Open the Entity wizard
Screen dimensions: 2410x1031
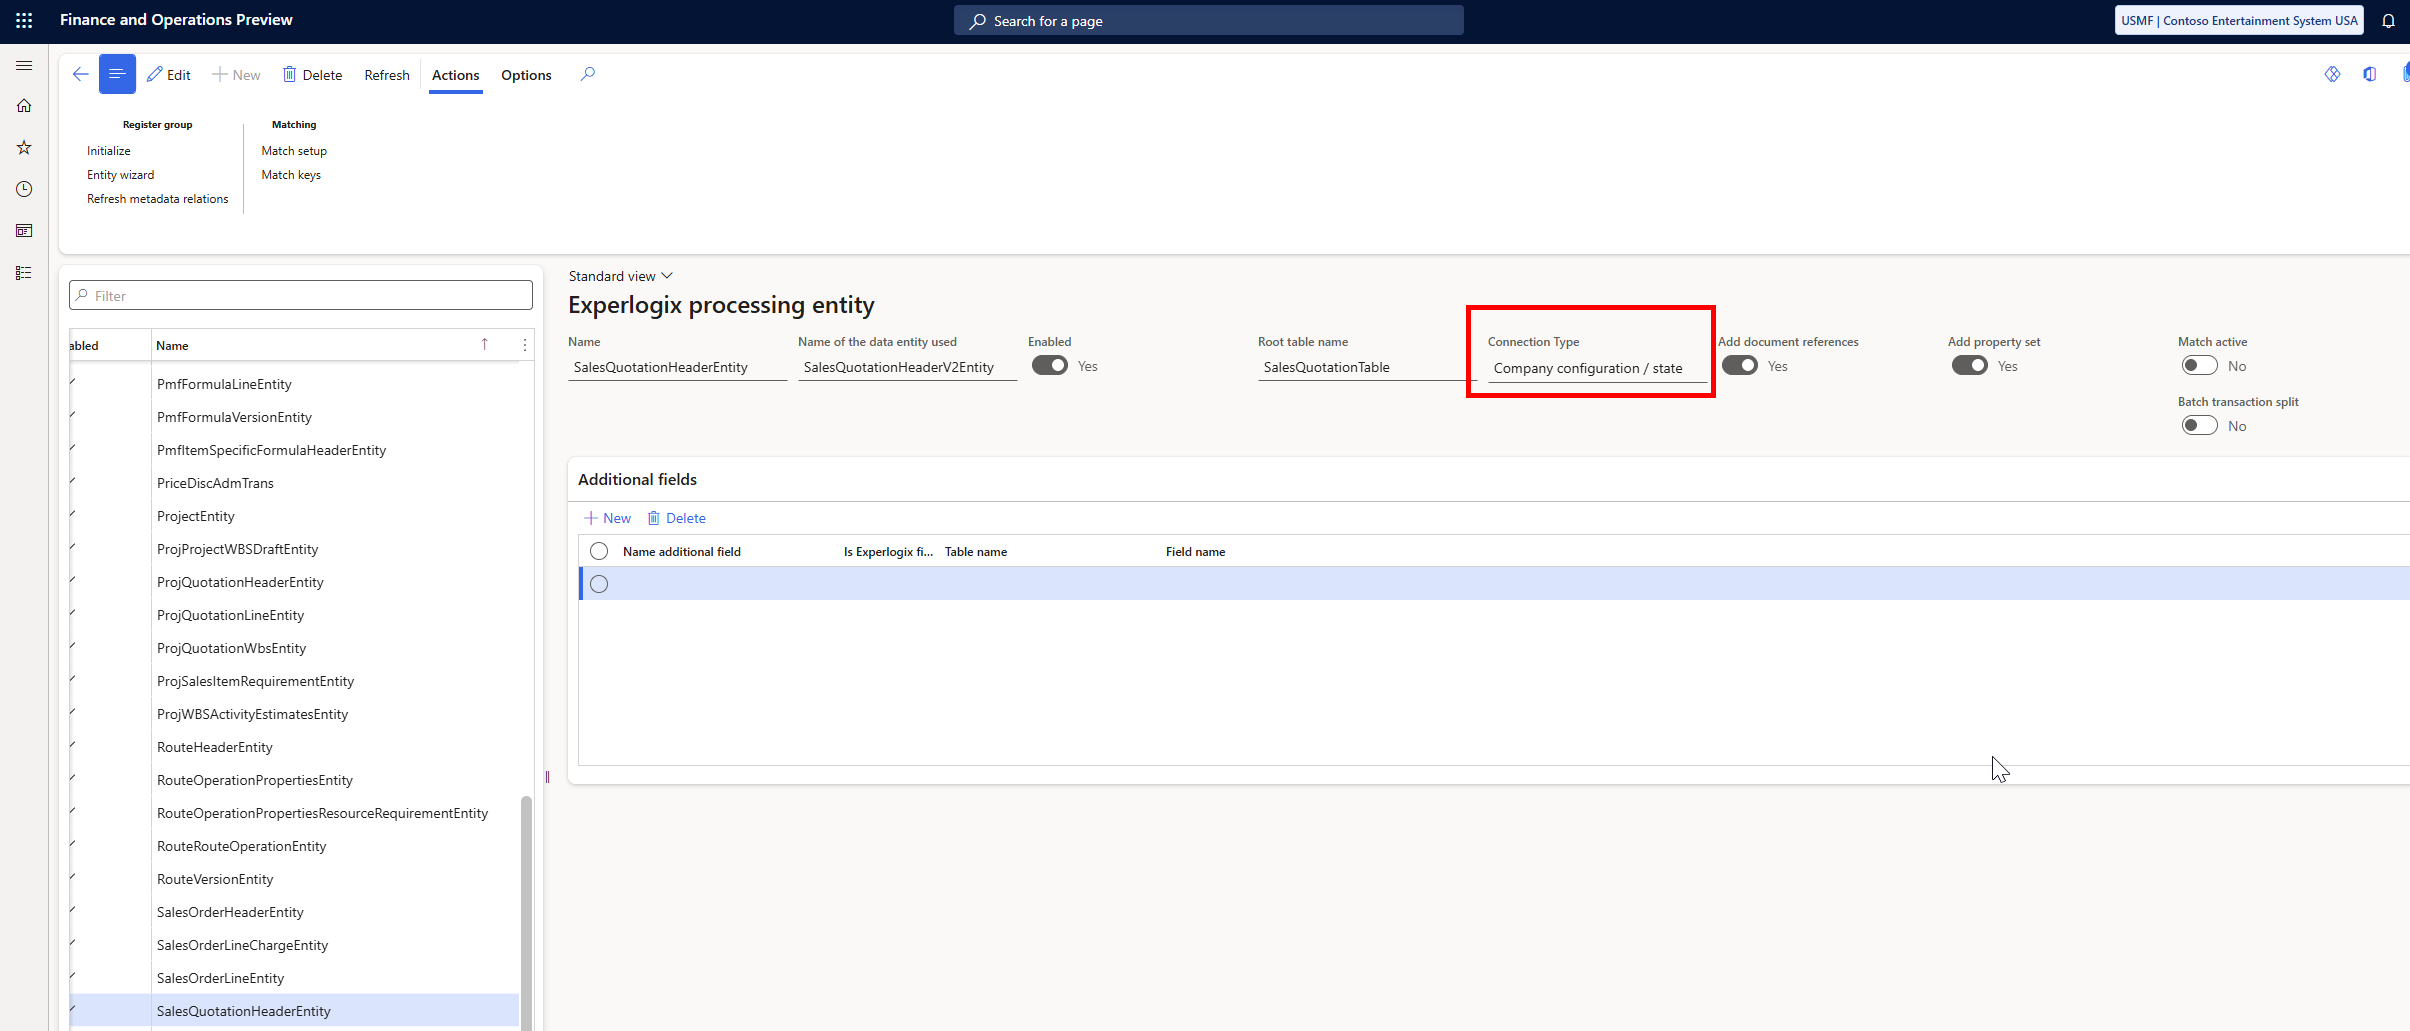point(121,175)
